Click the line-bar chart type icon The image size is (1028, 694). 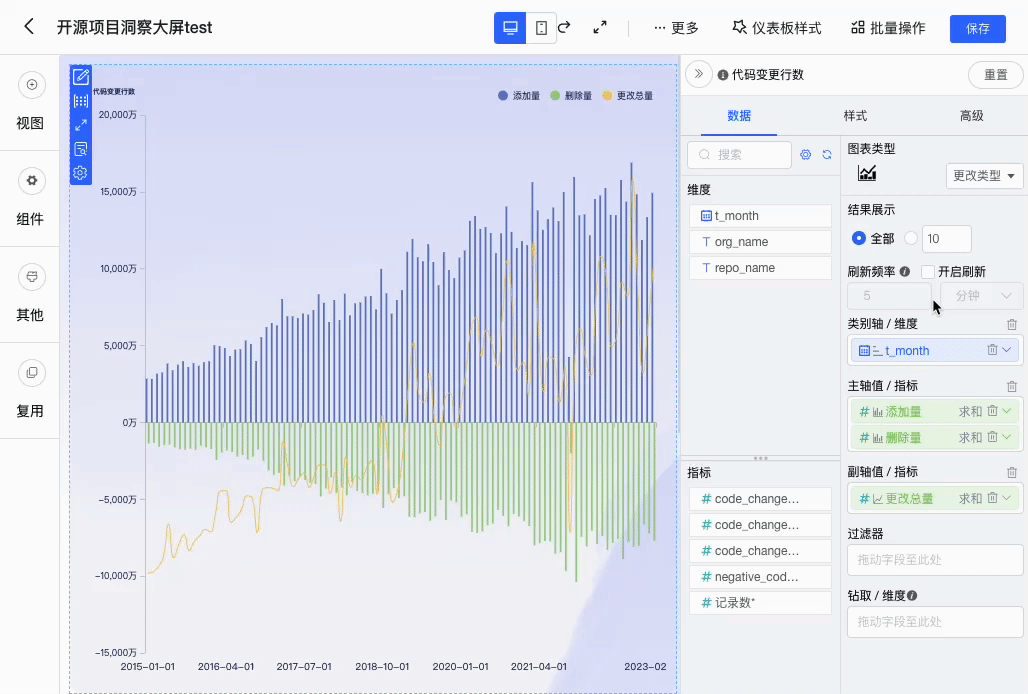[x=867, y=174]
